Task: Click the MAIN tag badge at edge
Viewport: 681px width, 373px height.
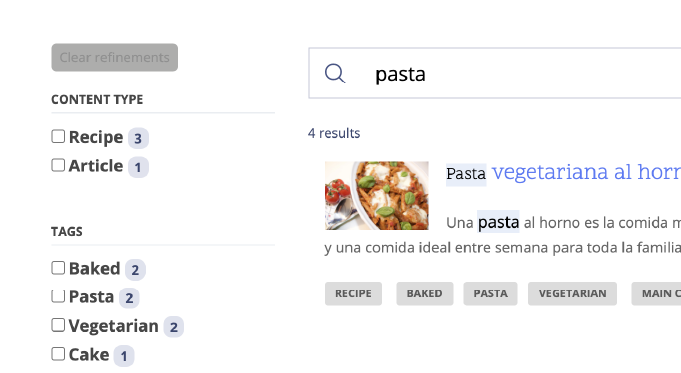Action: pos(656,294)
